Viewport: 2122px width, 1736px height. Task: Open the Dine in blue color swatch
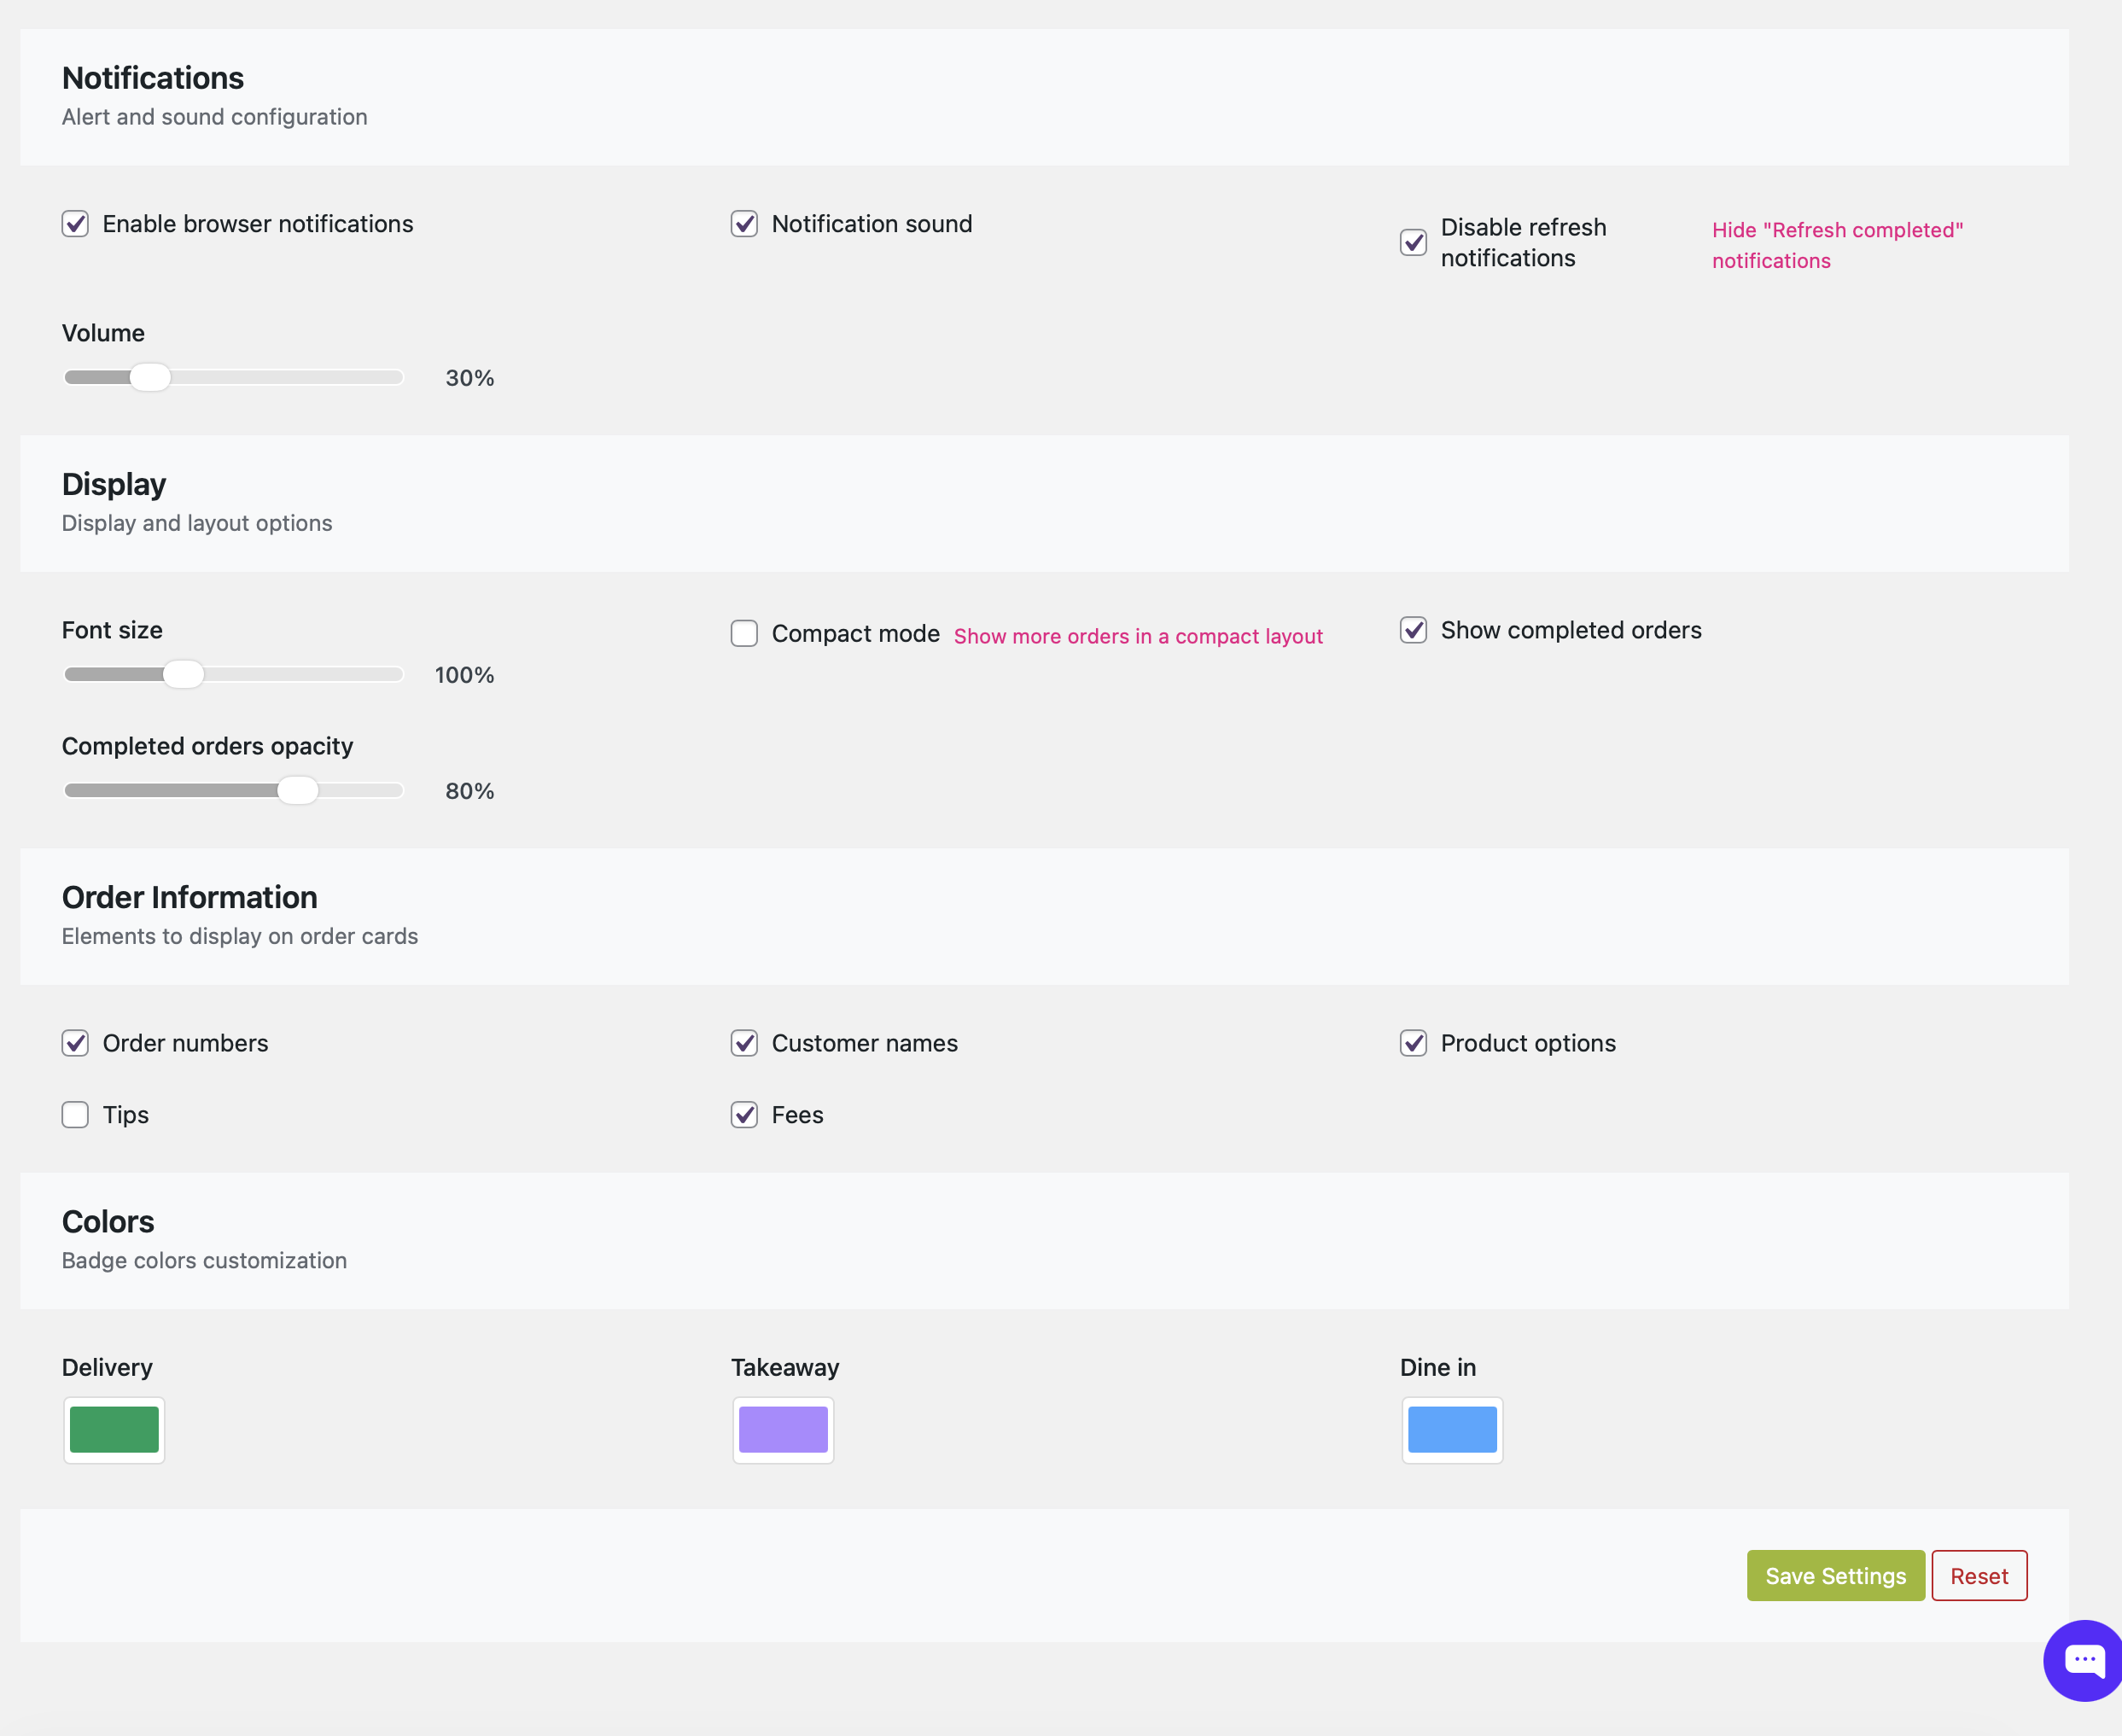pos(1452,1430)
